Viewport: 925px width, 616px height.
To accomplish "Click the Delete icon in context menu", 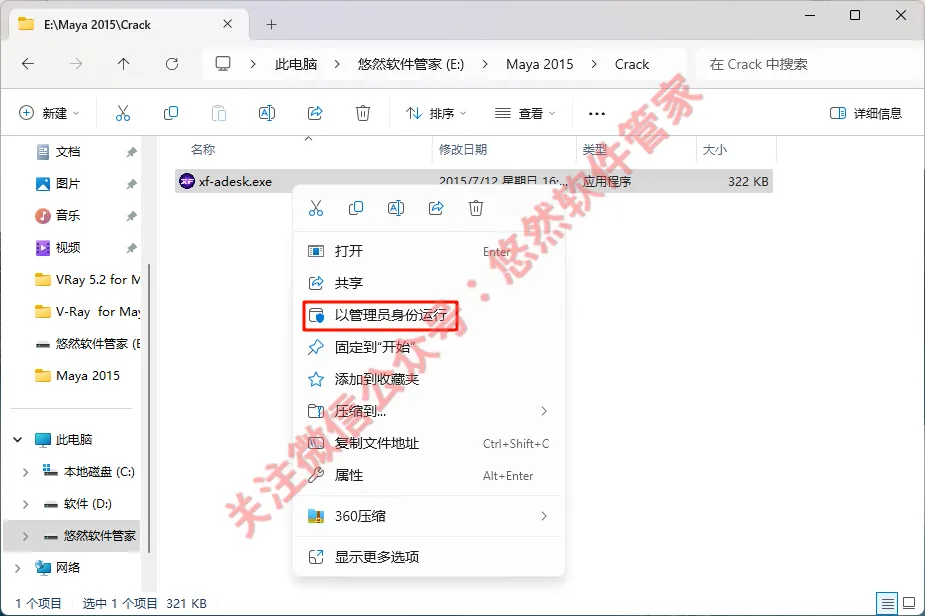I will click(476, 208).
